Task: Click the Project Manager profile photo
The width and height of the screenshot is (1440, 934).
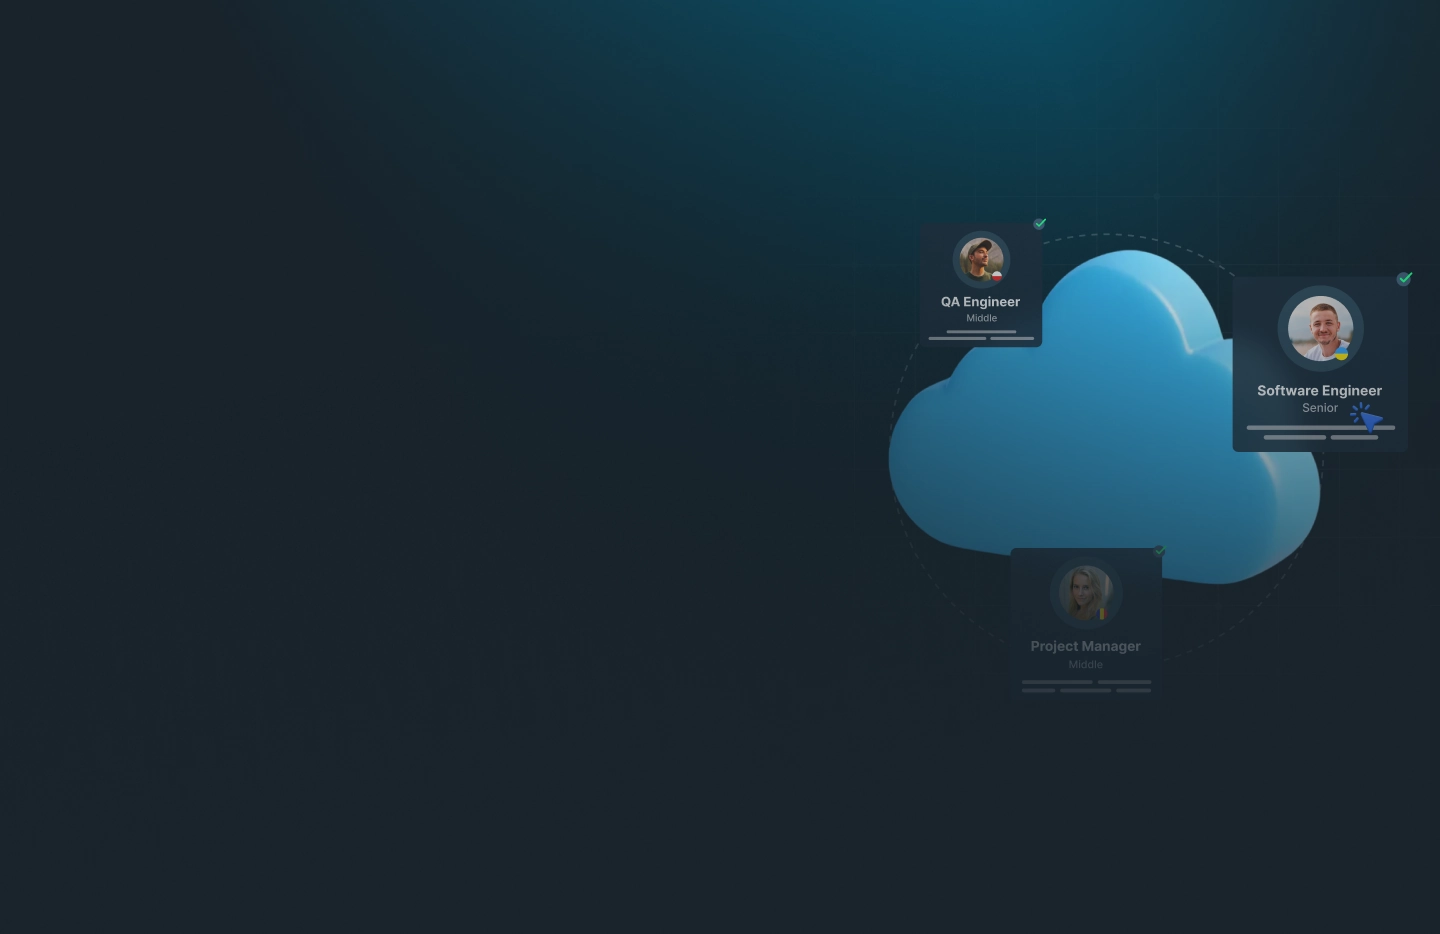Action: coord(1085,592)
